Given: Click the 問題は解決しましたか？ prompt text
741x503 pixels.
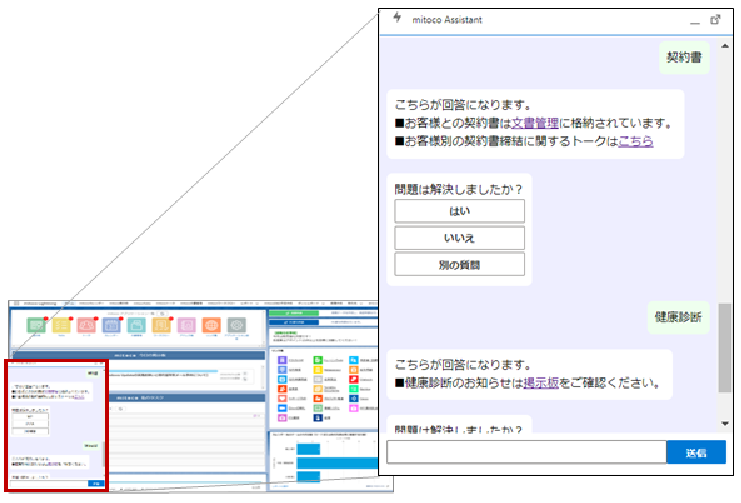Looking at the screenshot, I should [458, 190].
